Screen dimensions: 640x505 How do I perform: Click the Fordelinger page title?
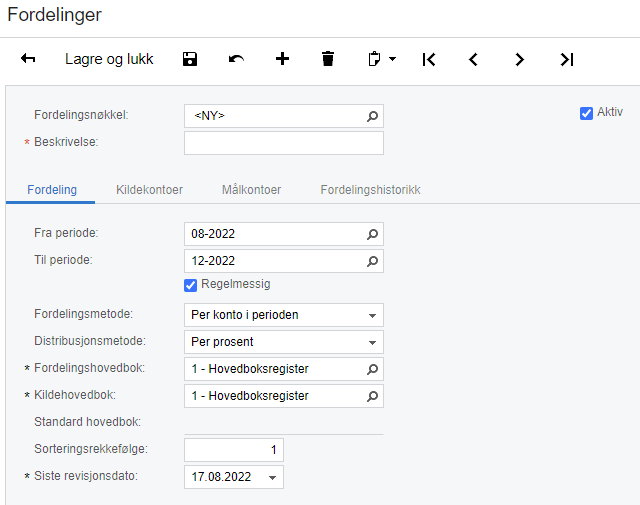[54, 15]
